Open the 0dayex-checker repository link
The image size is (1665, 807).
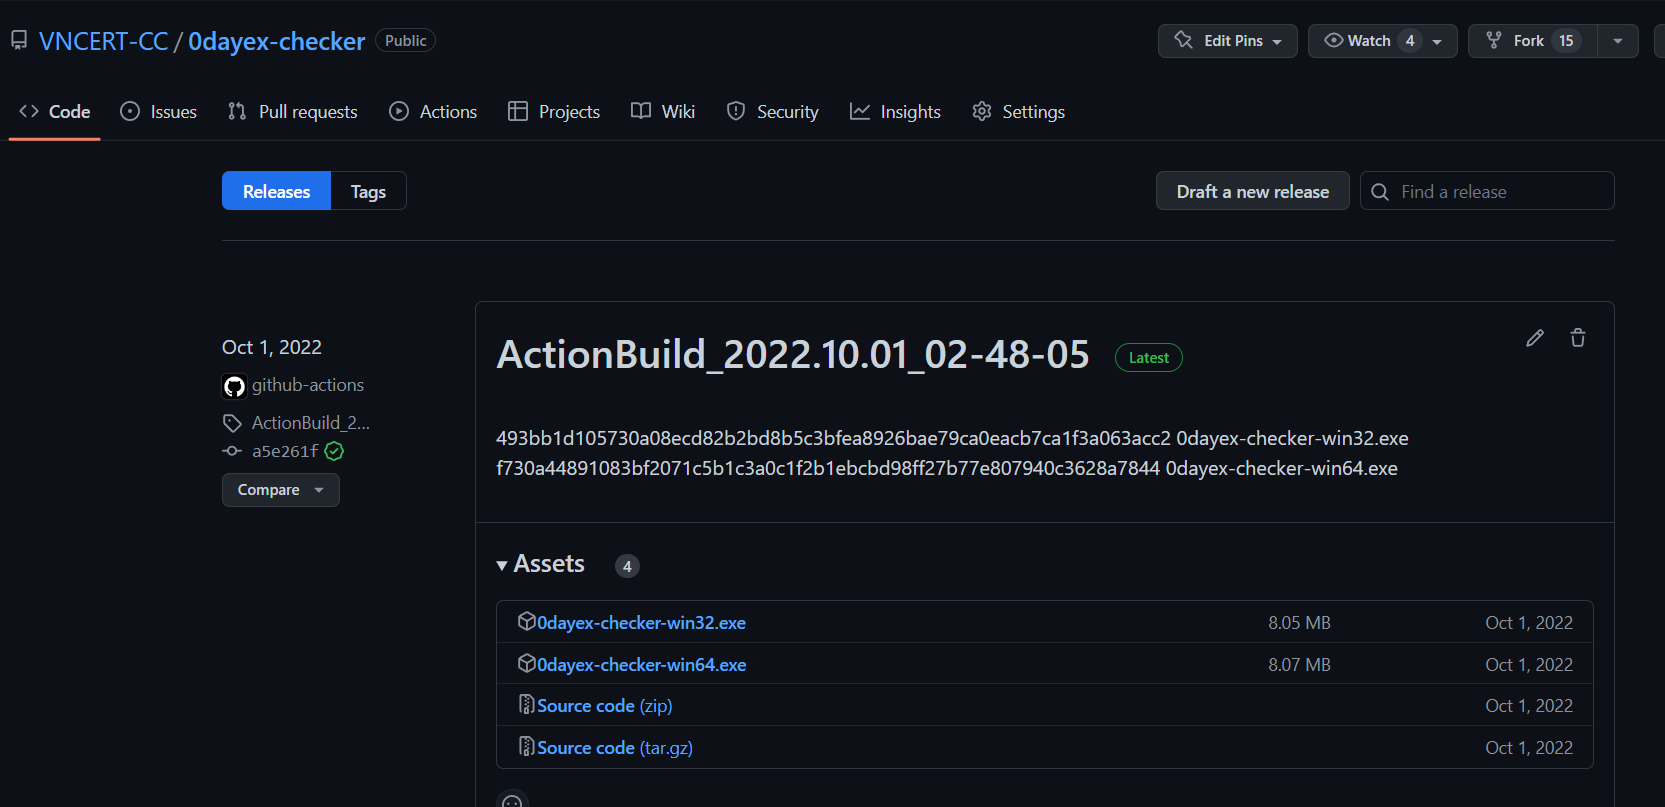(x=277, y=41)
